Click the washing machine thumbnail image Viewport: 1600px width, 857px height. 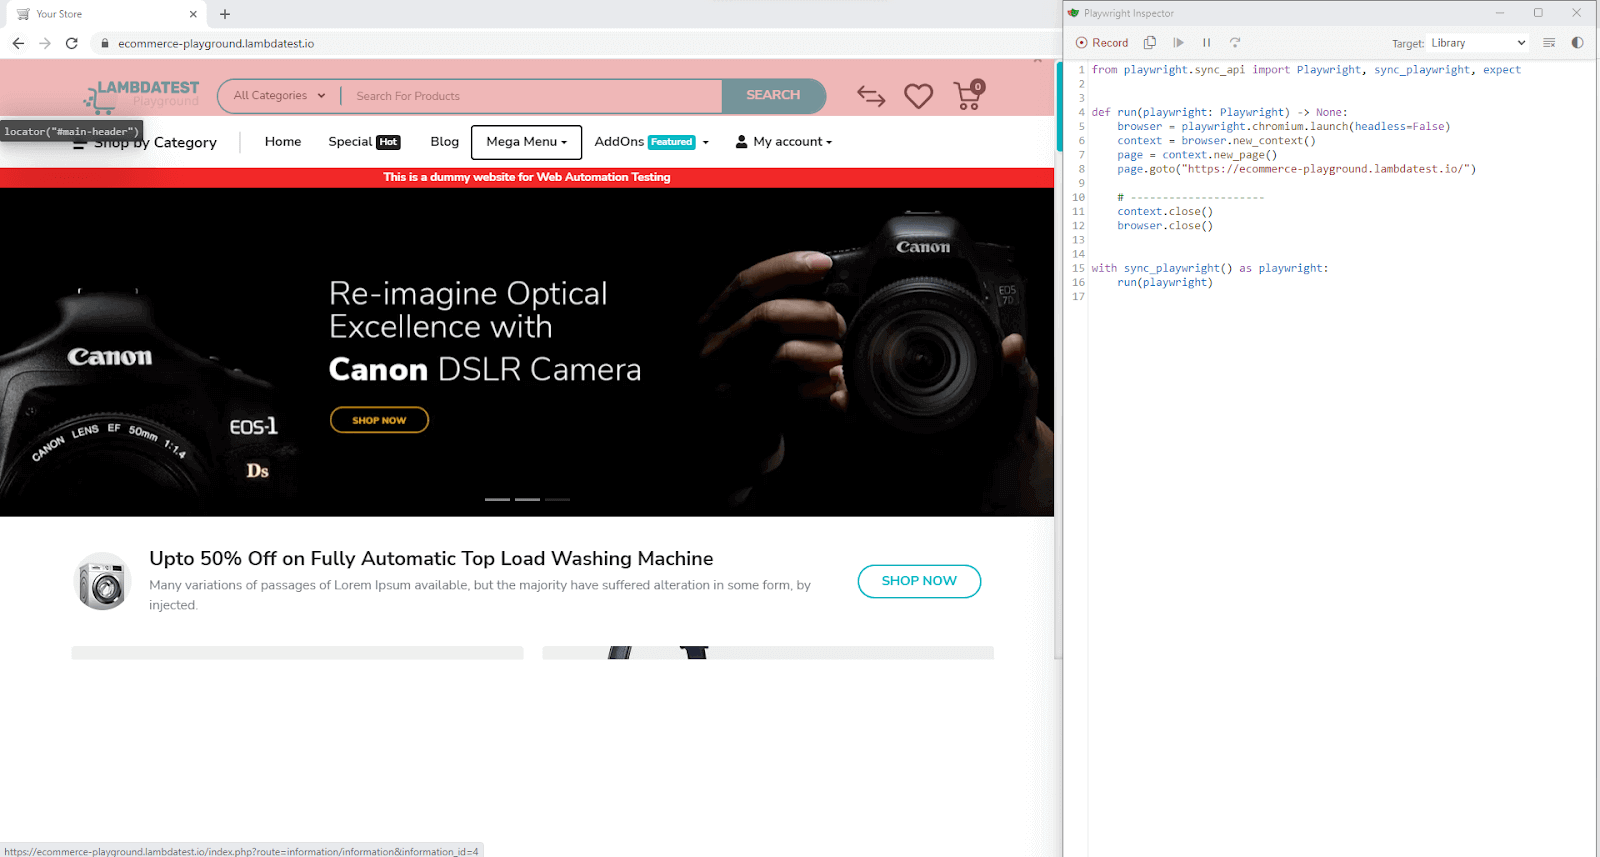[x=103, y=581]
